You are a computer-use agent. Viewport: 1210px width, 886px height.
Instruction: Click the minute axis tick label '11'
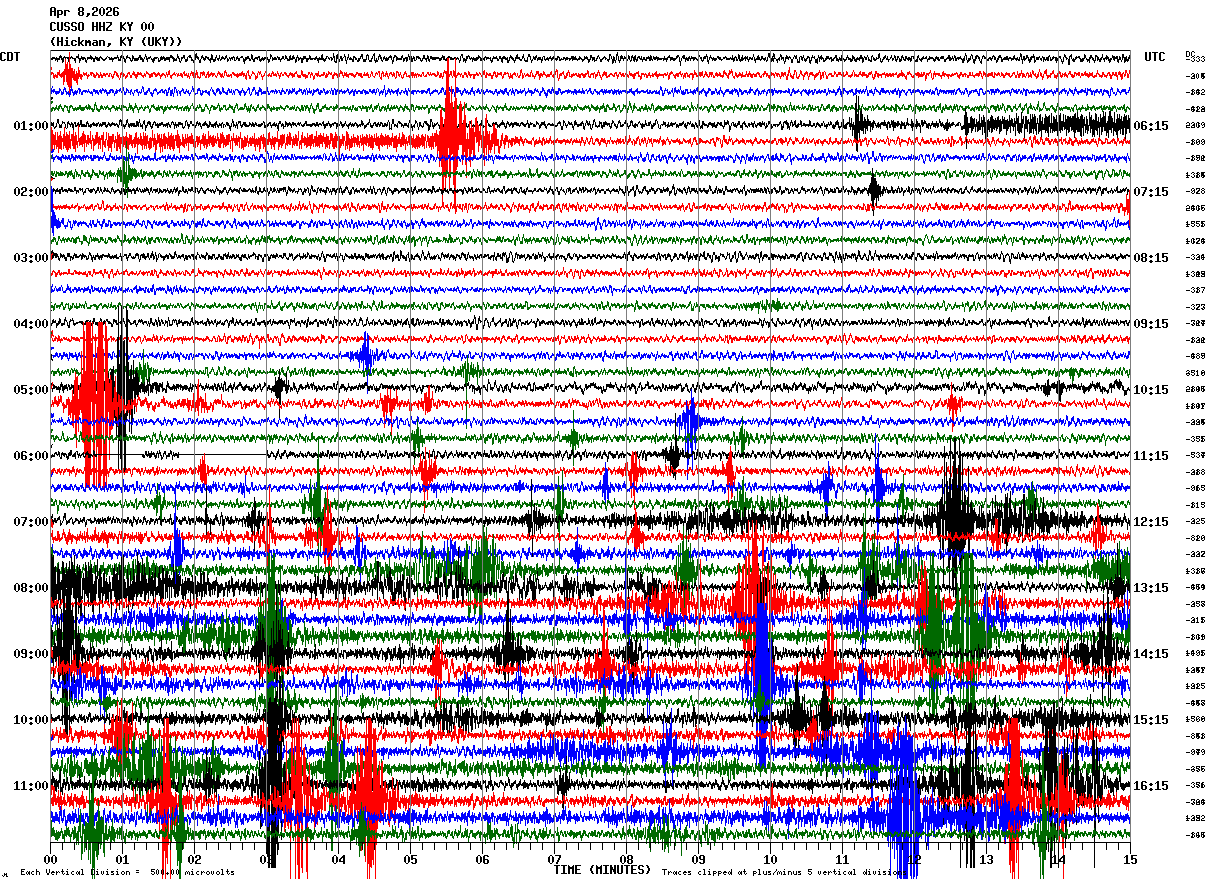843,860
